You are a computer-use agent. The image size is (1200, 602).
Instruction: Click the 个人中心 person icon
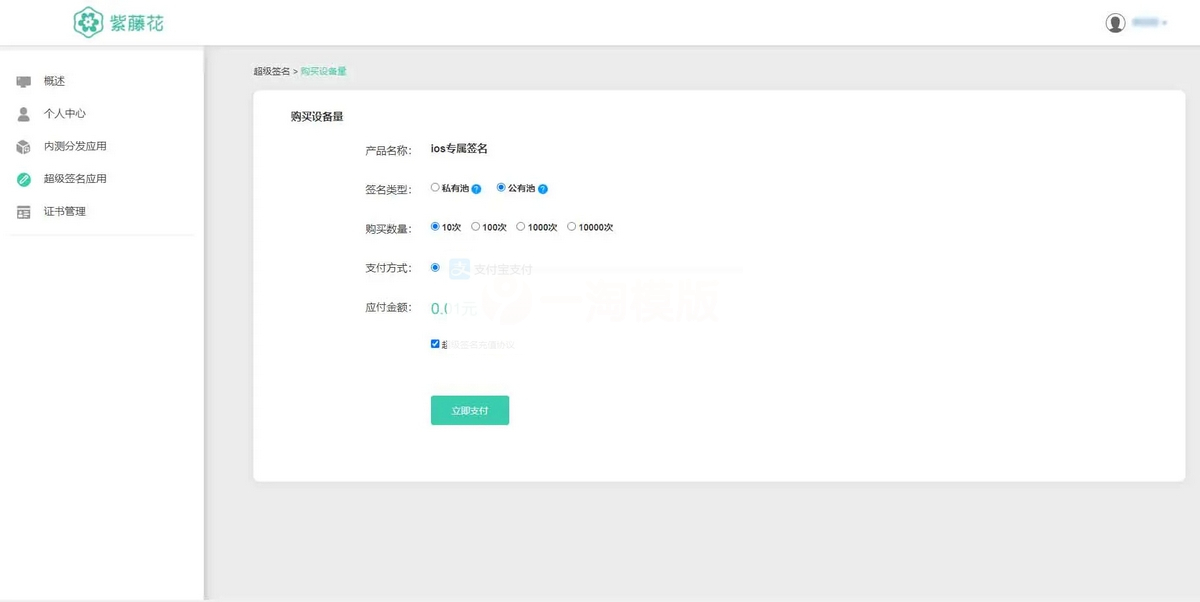coord(22,113)
